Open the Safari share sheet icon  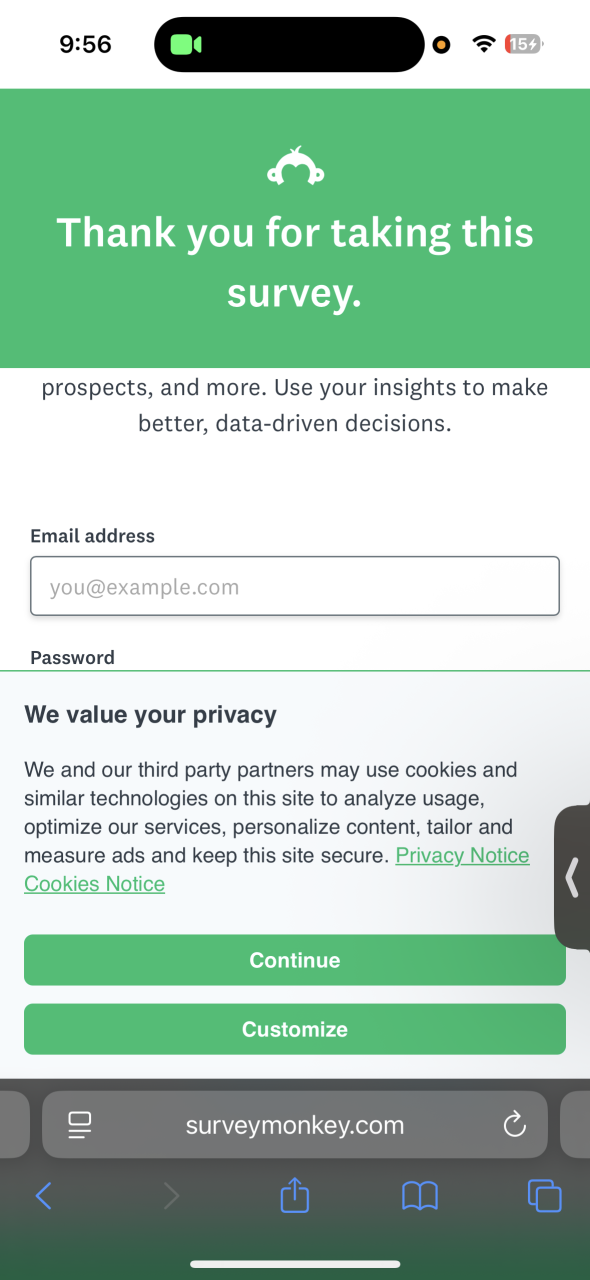[295, 1194]
